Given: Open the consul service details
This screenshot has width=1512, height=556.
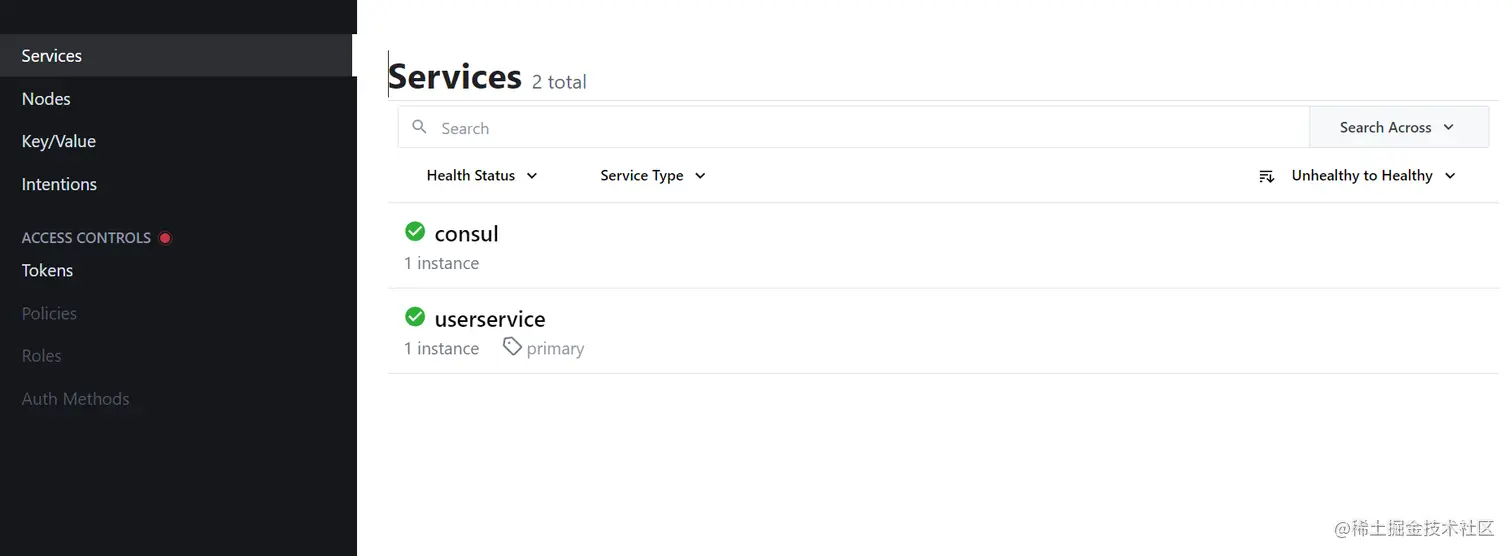Looking at the screenshot, I should (x=466, y=234).
